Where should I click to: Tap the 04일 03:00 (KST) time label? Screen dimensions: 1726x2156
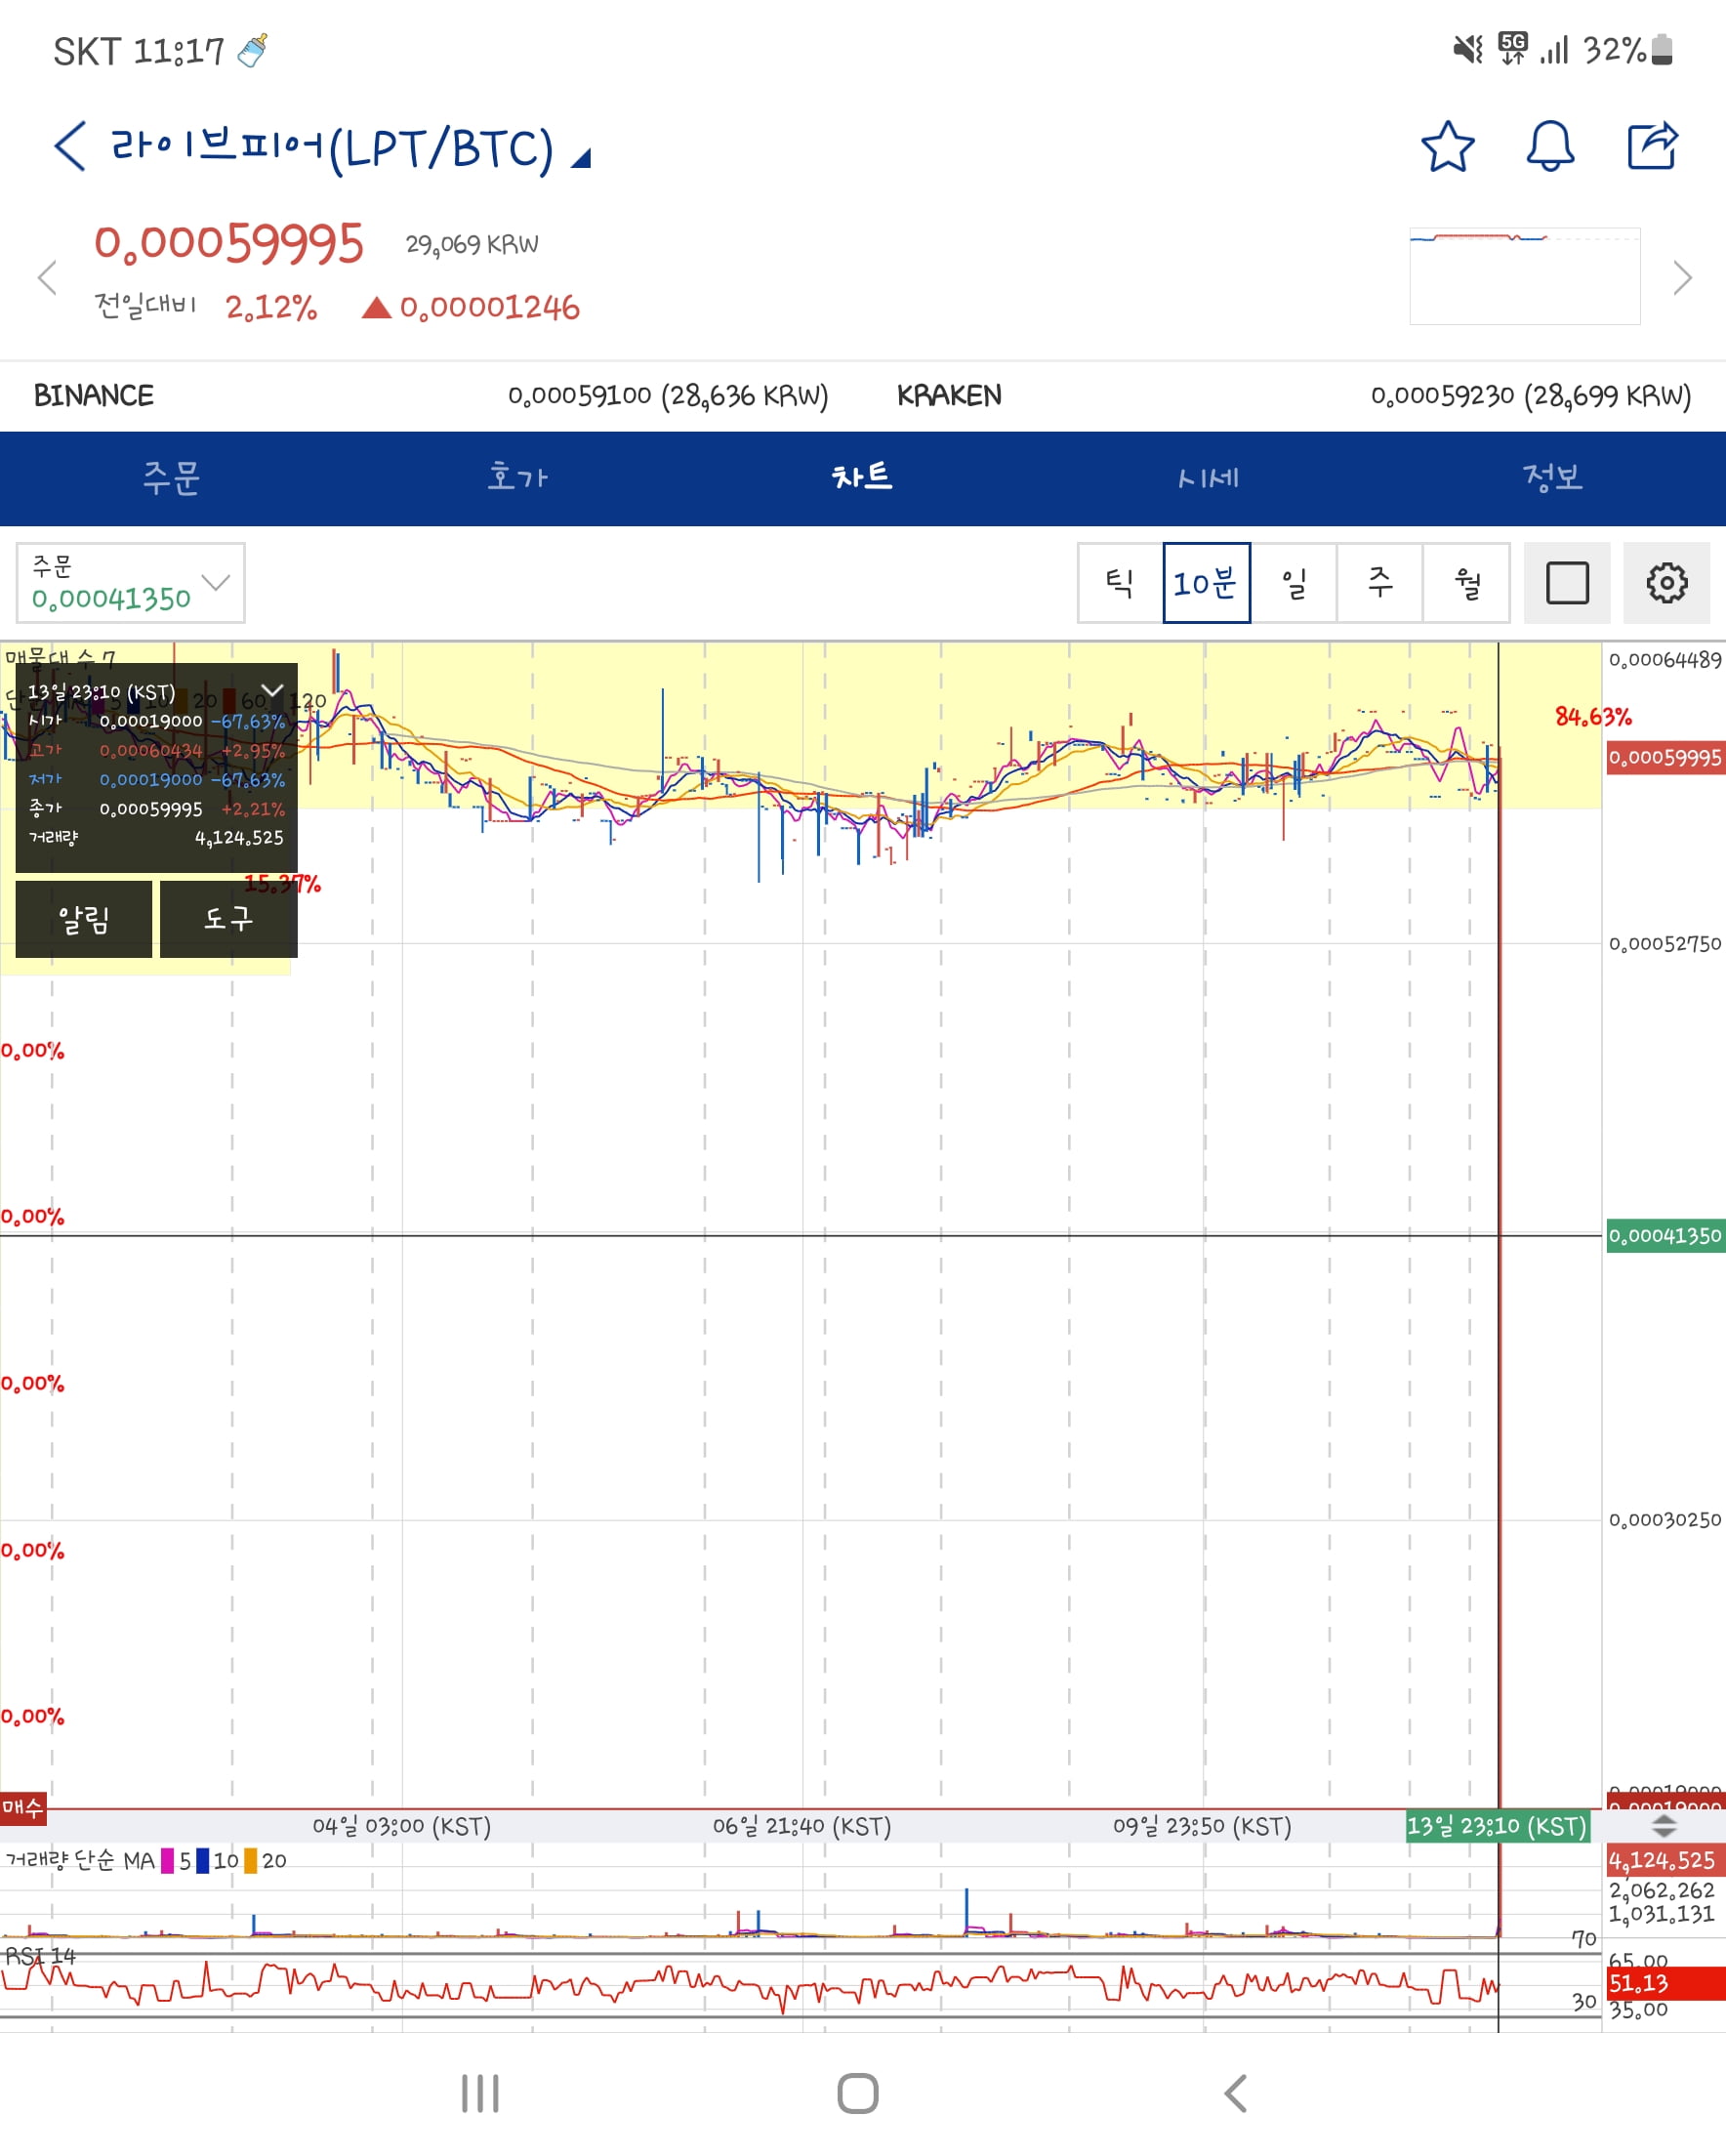tap(402, 1827)
